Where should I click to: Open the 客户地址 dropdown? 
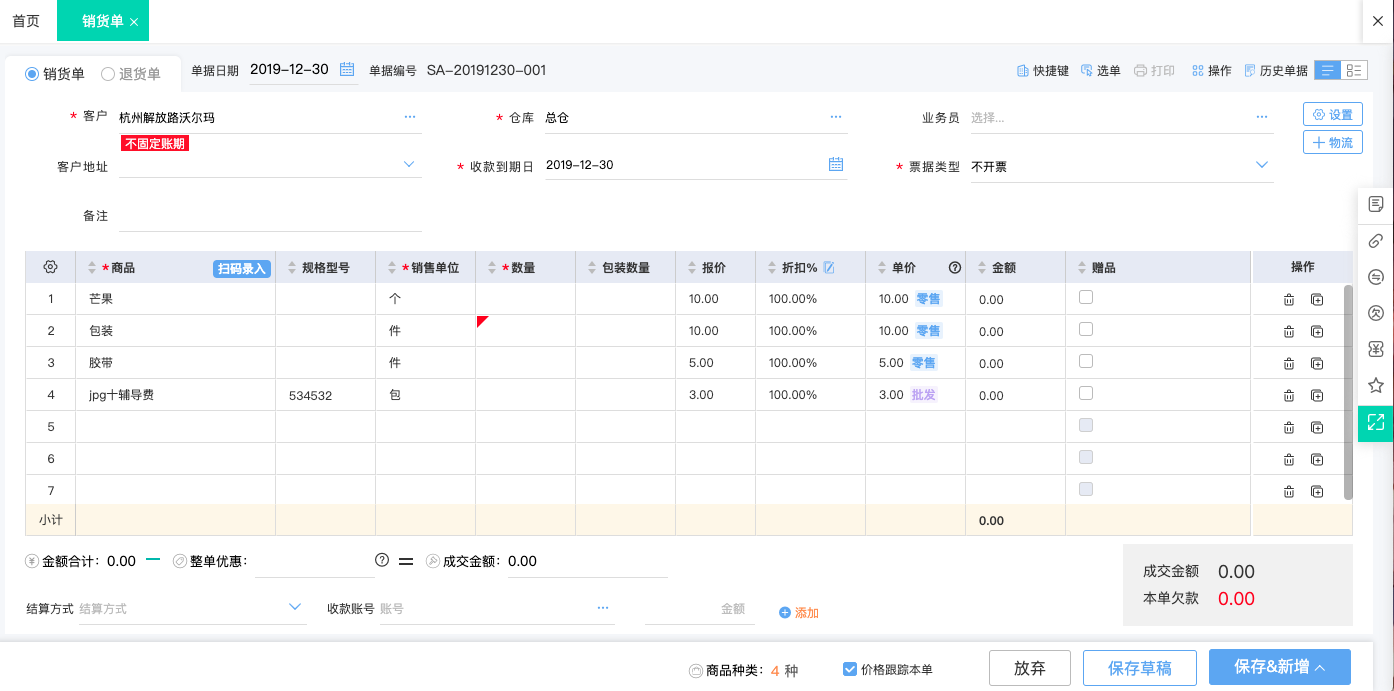pos(408,163)
